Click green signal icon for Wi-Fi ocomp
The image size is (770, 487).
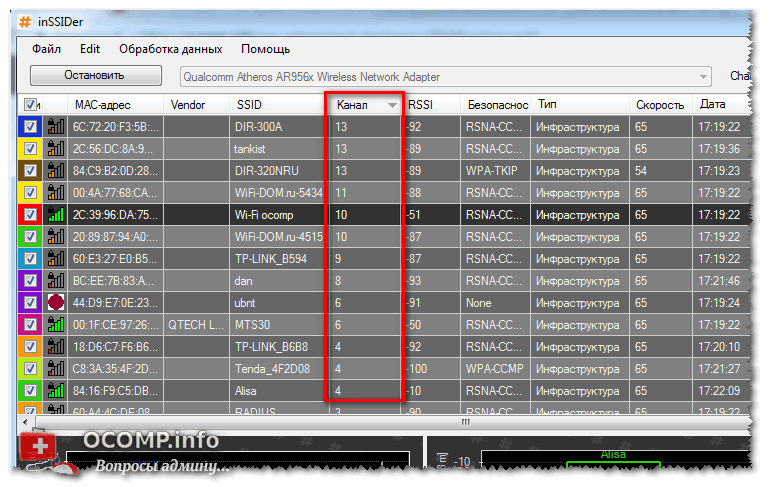tap(55, 215)
